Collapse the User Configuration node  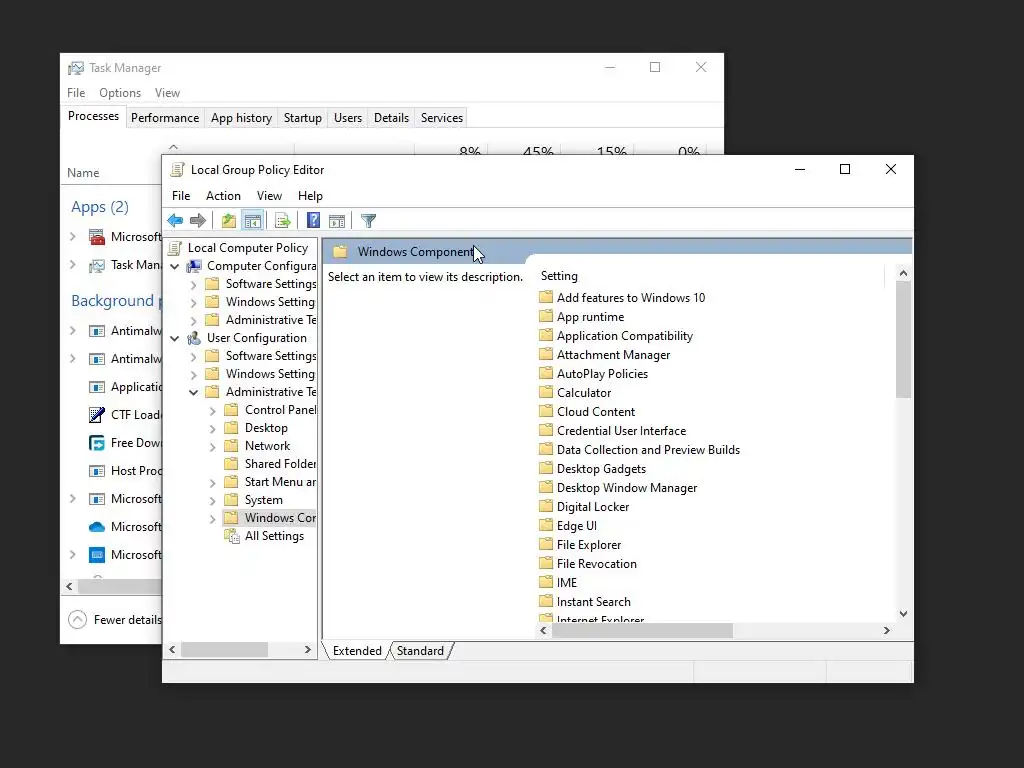point(175,338)
